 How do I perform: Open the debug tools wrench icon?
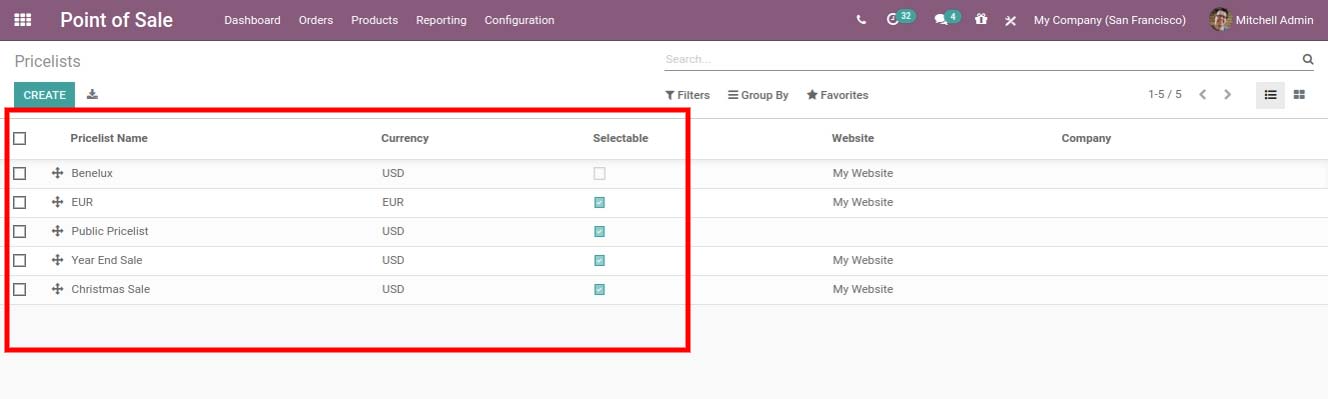pos(1010,20)
